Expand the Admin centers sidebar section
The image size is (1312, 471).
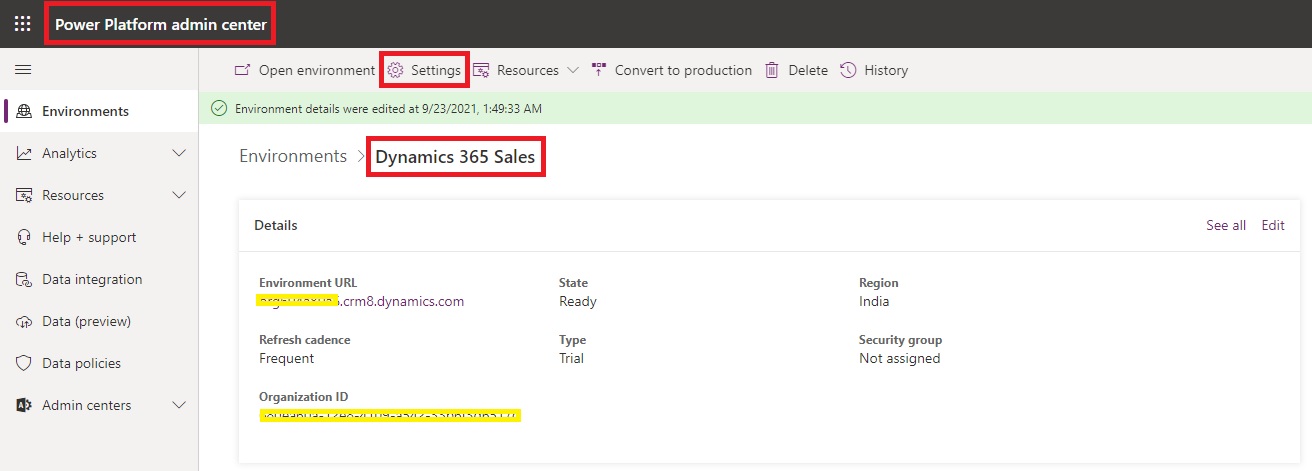(x=179, y=405)
